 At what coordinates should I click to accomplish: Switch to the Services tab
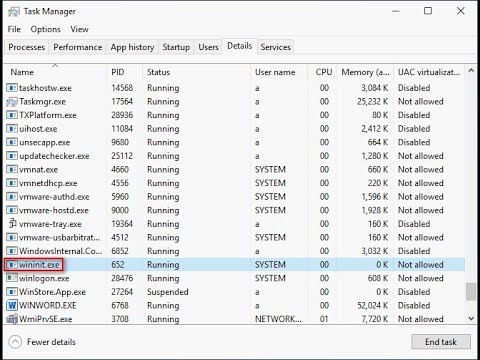pyautogui.click(x=276, y=47)
